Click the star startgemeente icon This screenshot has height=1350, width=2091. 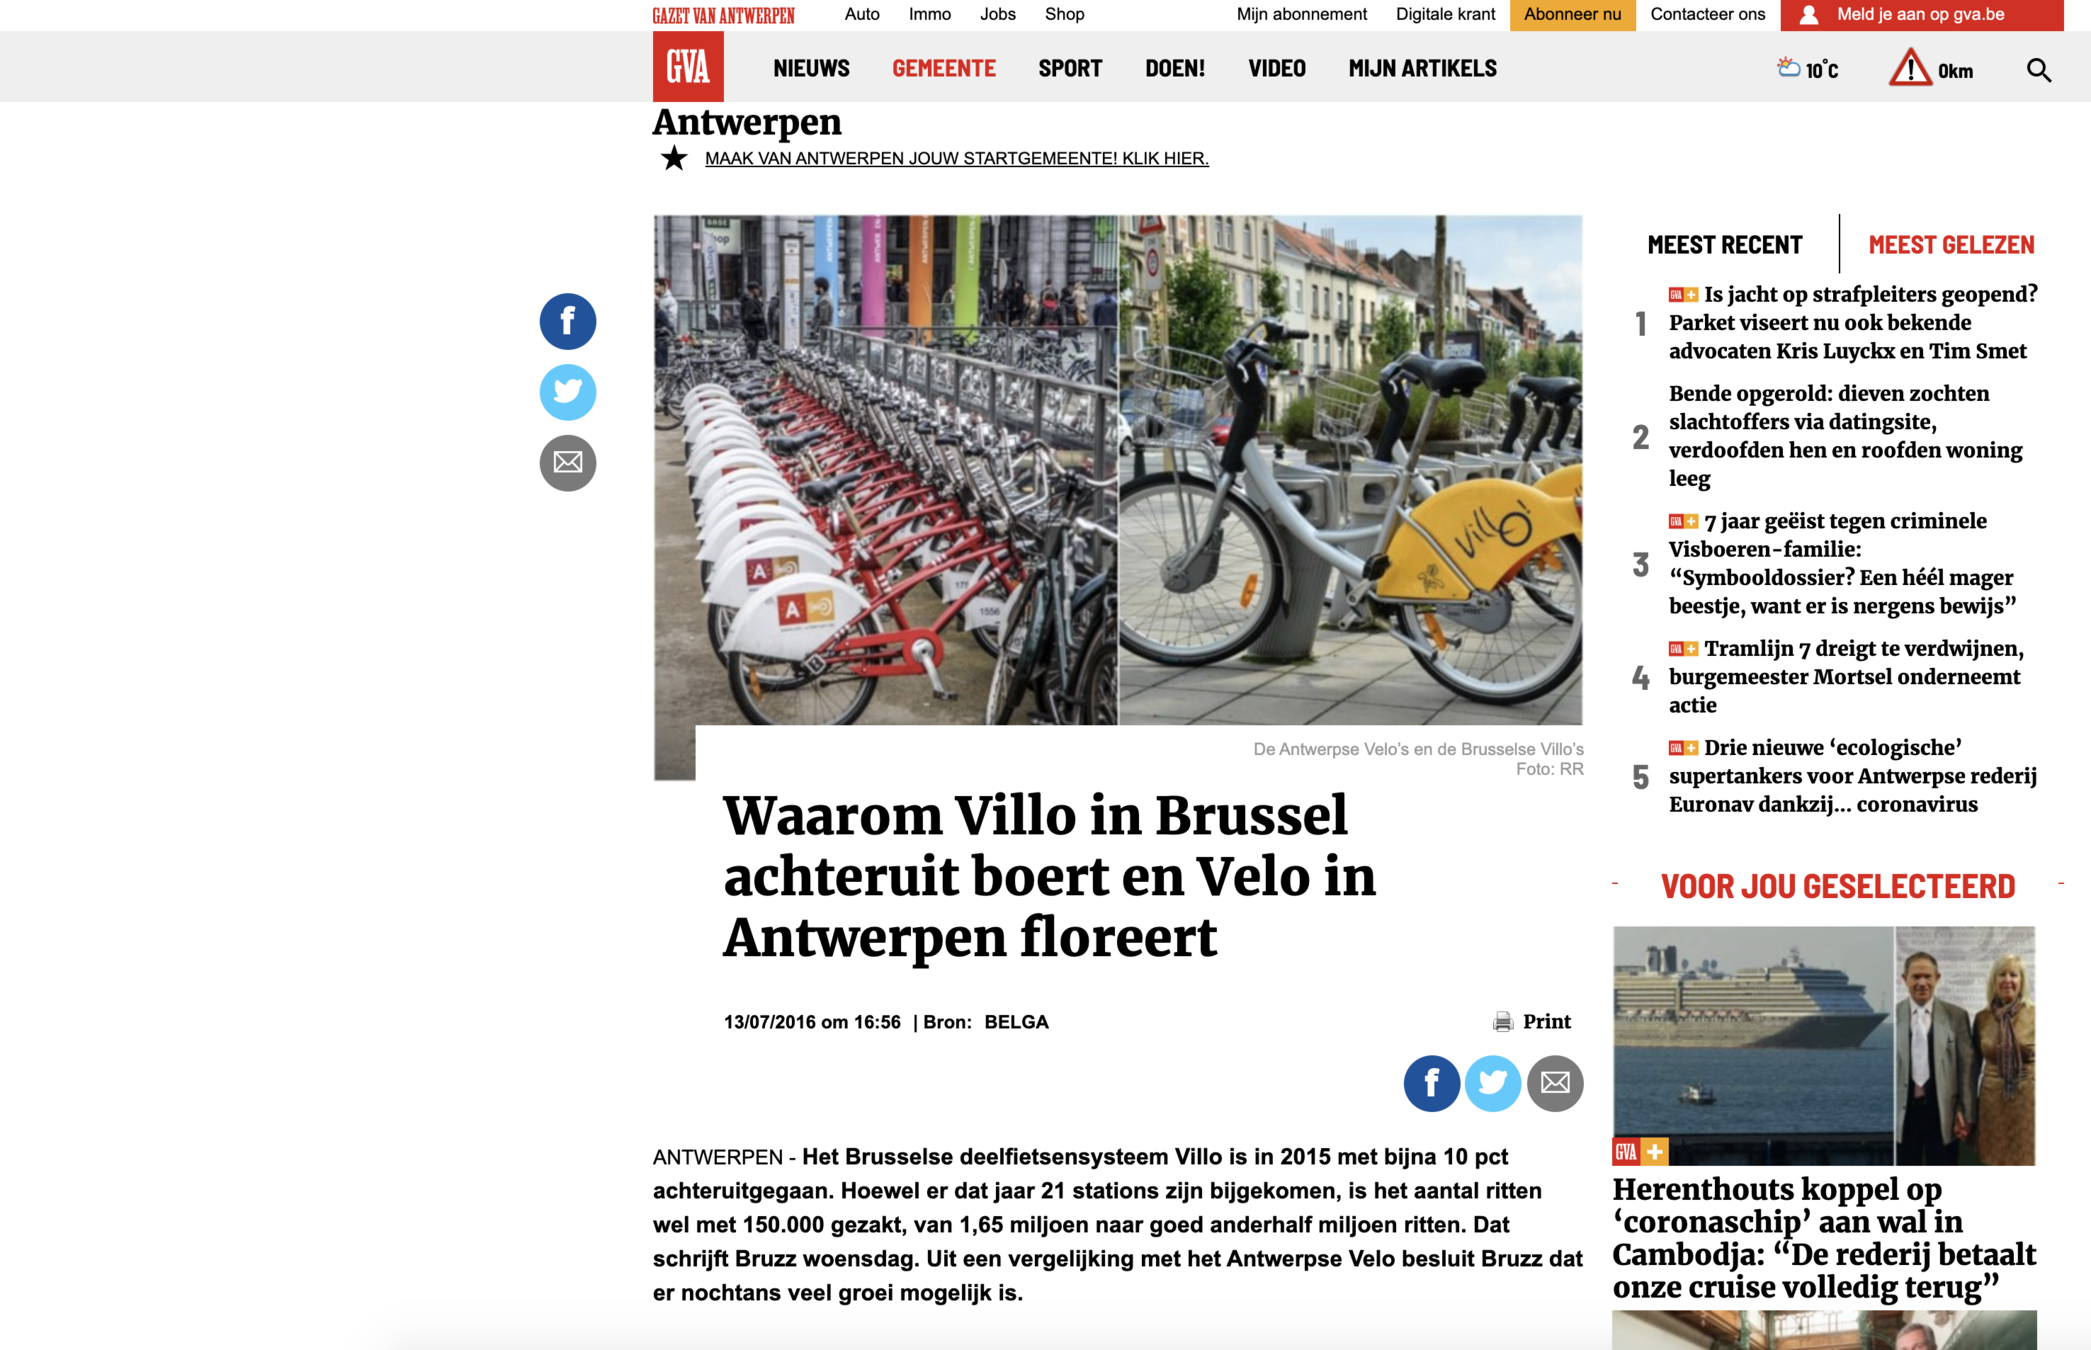click(x=674, y=158)
